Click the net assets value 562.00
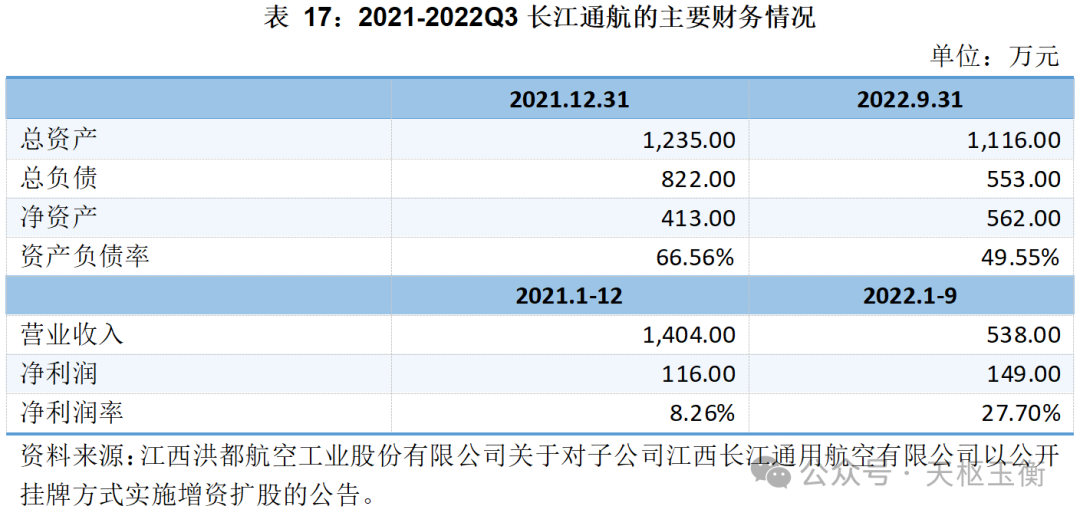The height and width of the screenshot is (516, 1080). point(1023,218)
